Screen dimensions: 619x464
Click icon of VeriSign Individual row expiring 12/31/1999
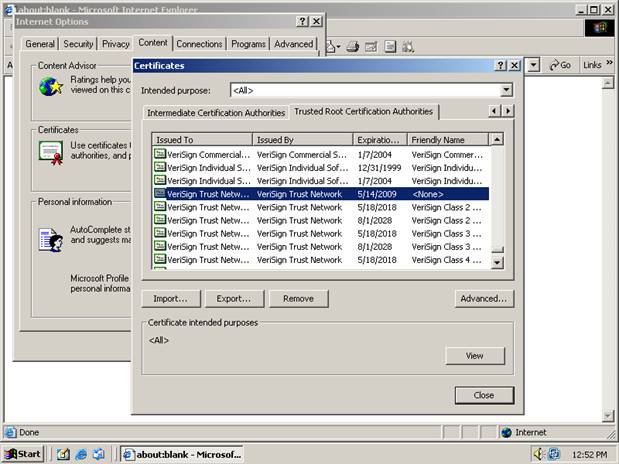pyautogui.click(x=159, y=167)
